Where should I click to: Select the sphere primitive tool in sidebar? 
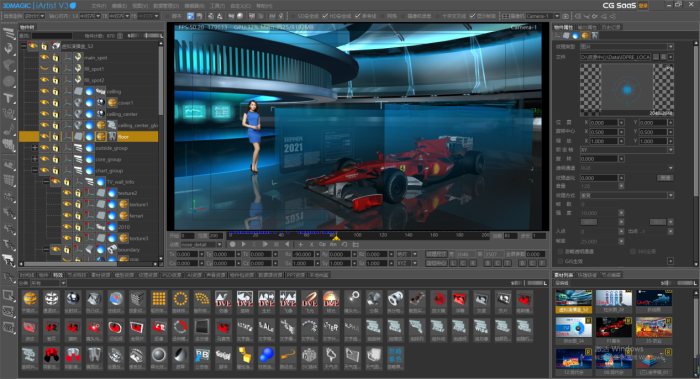click(x=8, y=82)
